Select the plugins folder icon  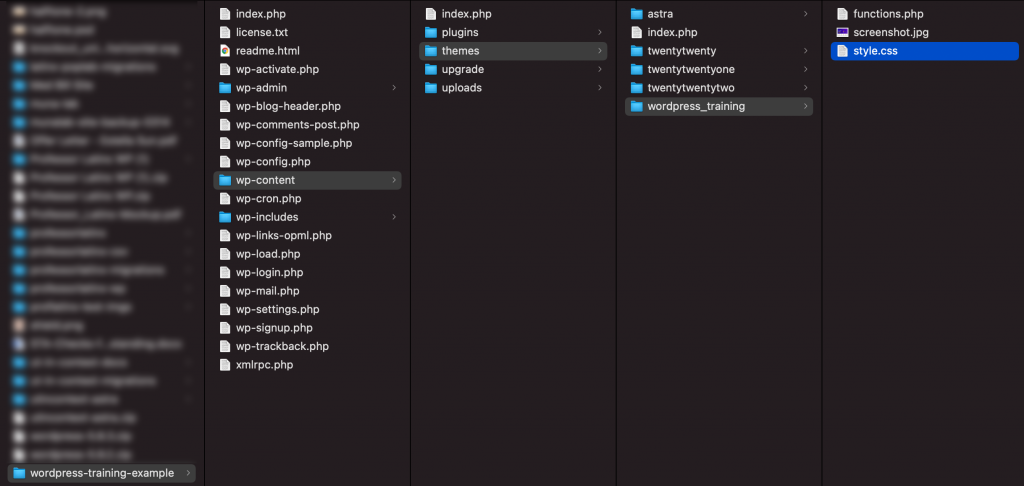click(430, 32)
